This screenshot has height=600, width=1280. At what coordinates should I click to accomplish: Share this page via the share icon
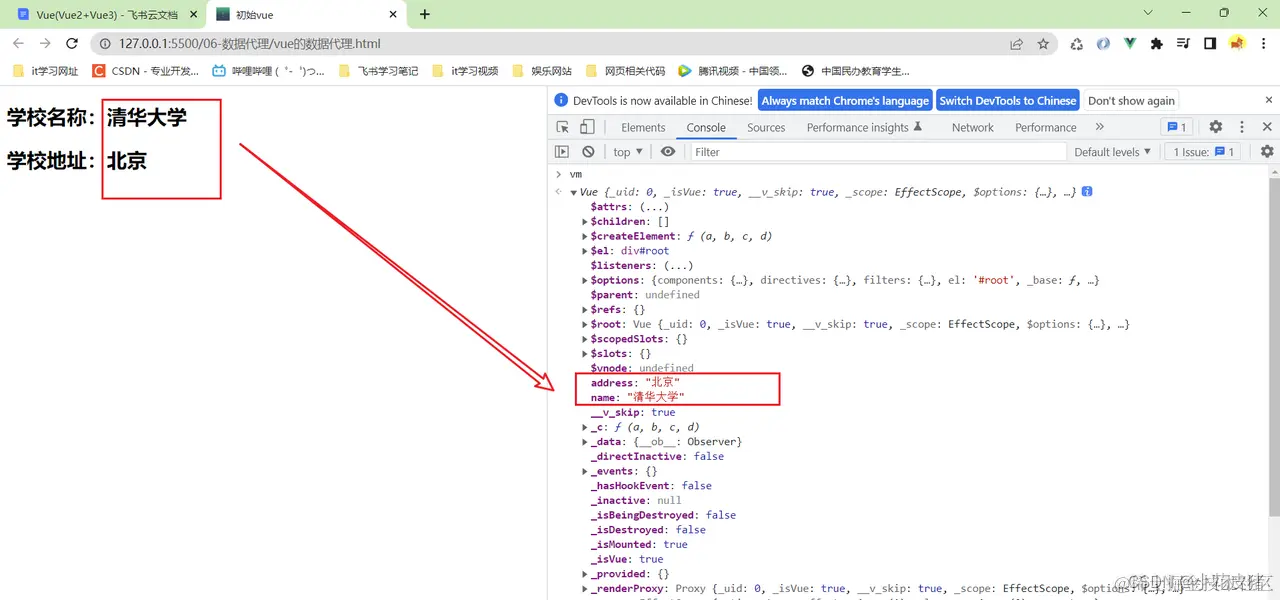[x=1016, y=44]
